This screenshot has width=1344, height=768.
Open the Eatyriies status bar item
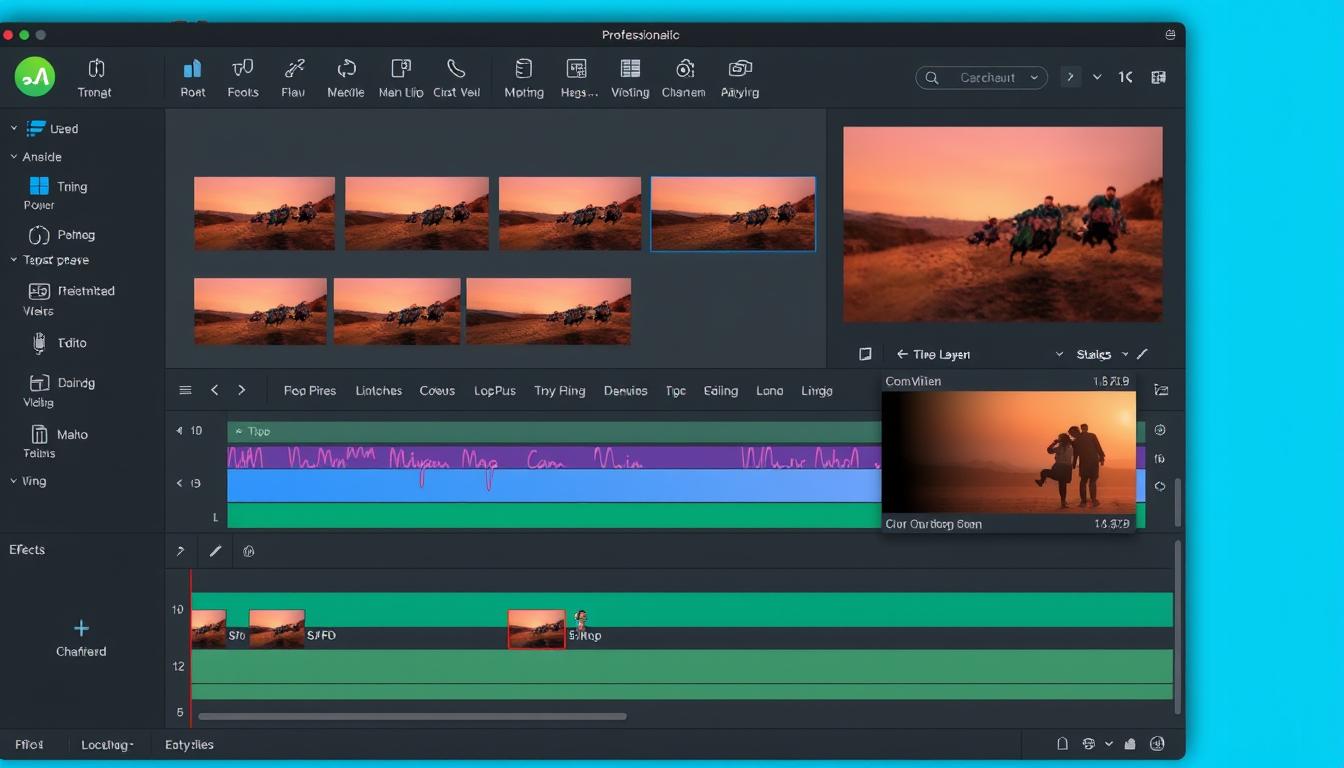coord(189,745)
